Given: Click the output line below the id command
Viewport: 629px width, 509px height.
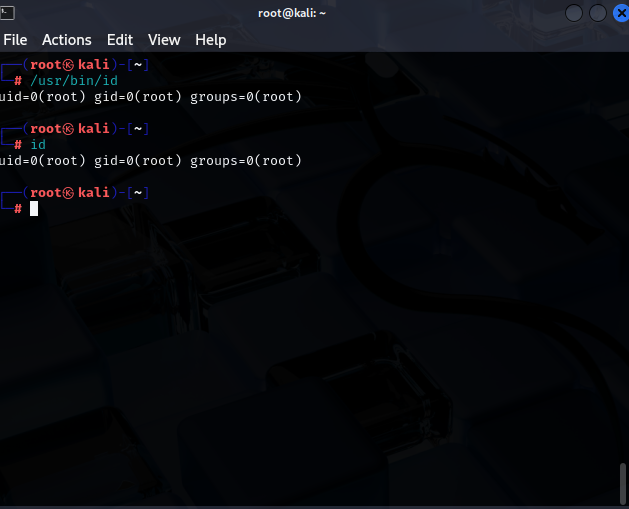Looking at the screenshot, I should point(150,161).
